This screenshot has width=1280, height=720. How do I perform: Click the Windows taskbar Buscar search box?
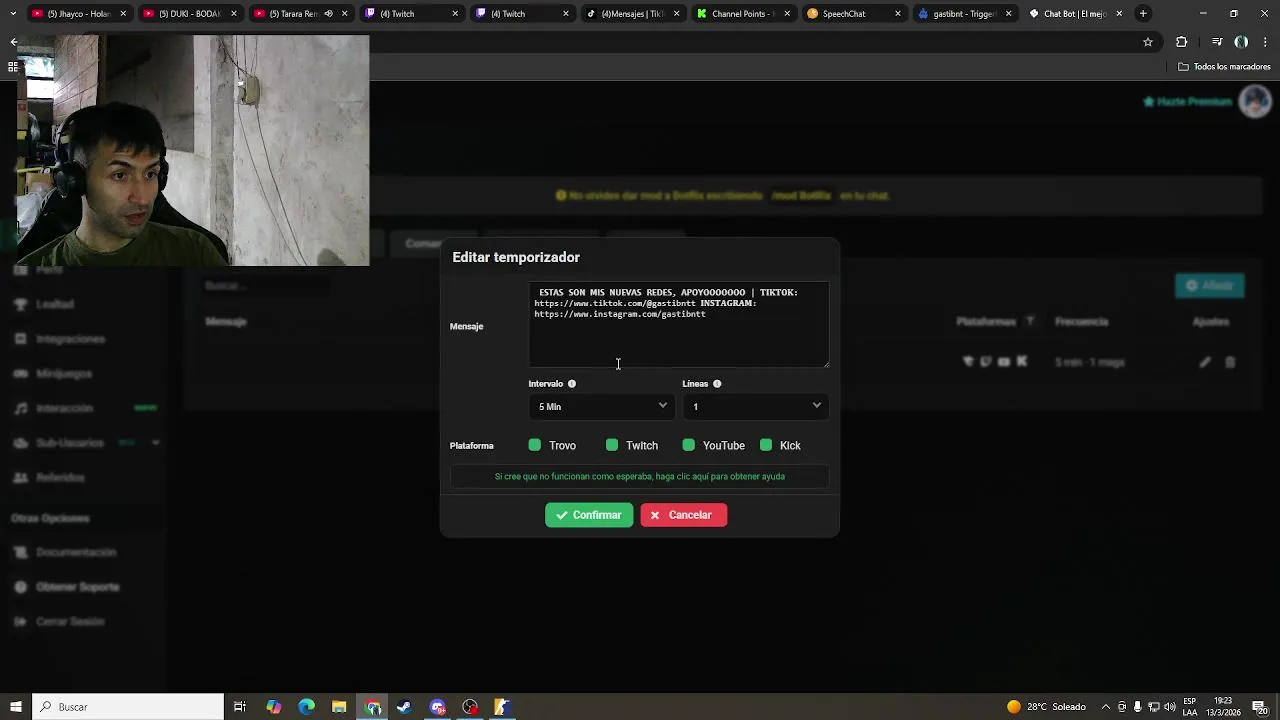(x=128, y=707)
